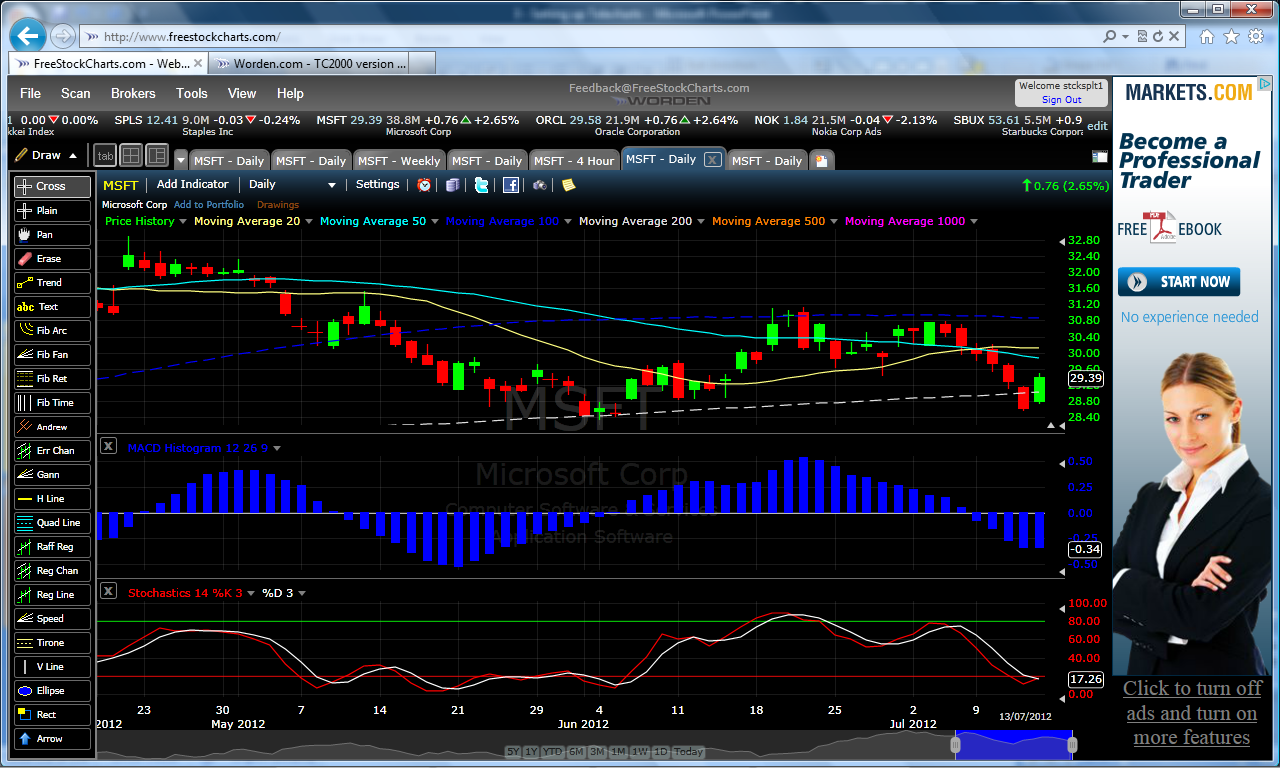Switch to the four-pane grid layout
Viewport: 1280px width, 768px height.
pos(131,156)
